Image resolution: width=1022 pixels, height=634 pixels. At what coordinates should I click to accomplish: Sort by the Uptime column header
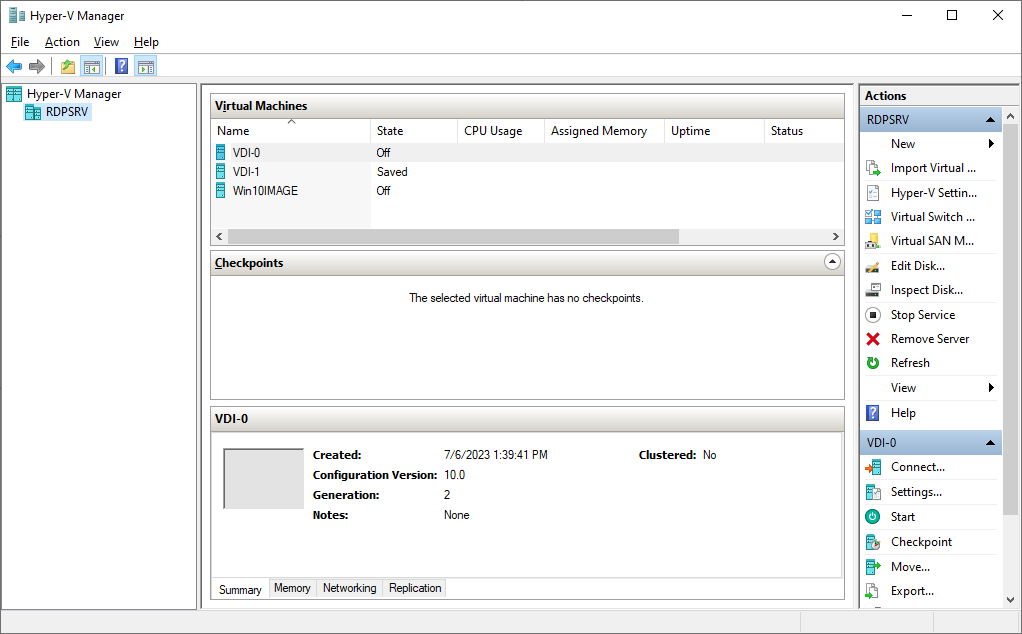pyautogui.click(x=714, y=131)
